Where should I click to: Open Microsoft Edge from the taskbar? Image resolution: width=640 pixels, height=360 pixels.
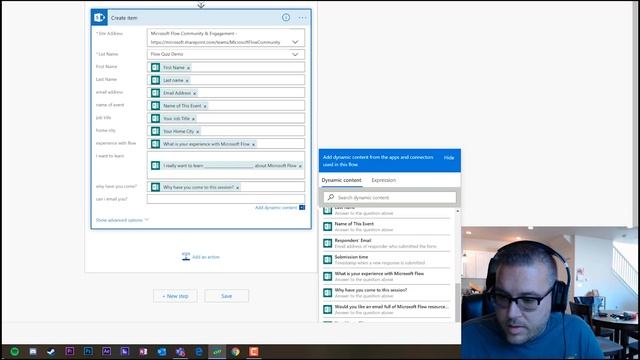tap(199, 351)
